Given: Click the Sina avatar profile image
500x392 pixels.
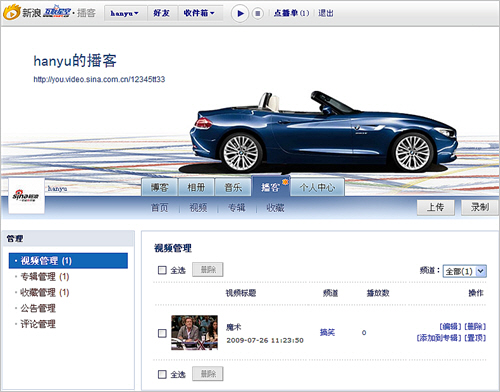Looking at the screenshot, I should coord(26,196).
